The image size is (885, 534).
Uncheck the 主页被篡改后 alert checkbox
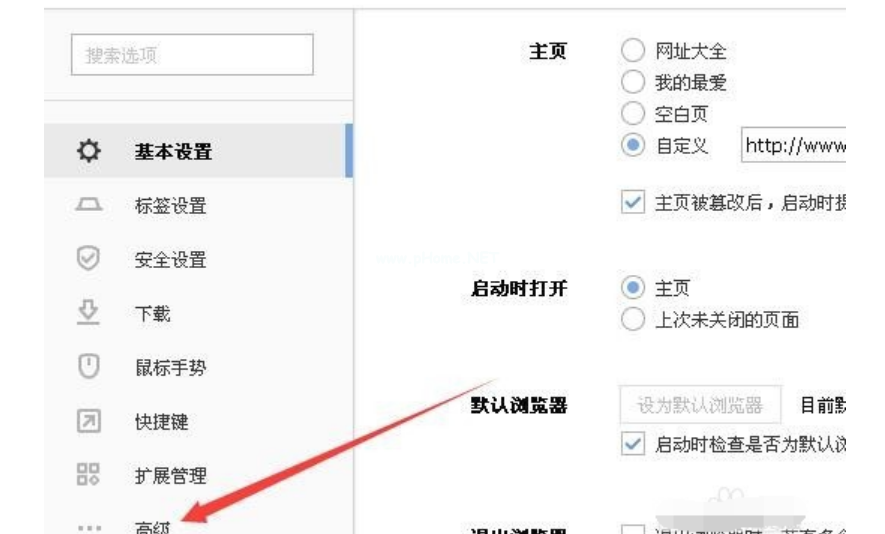tap(633, 202)
